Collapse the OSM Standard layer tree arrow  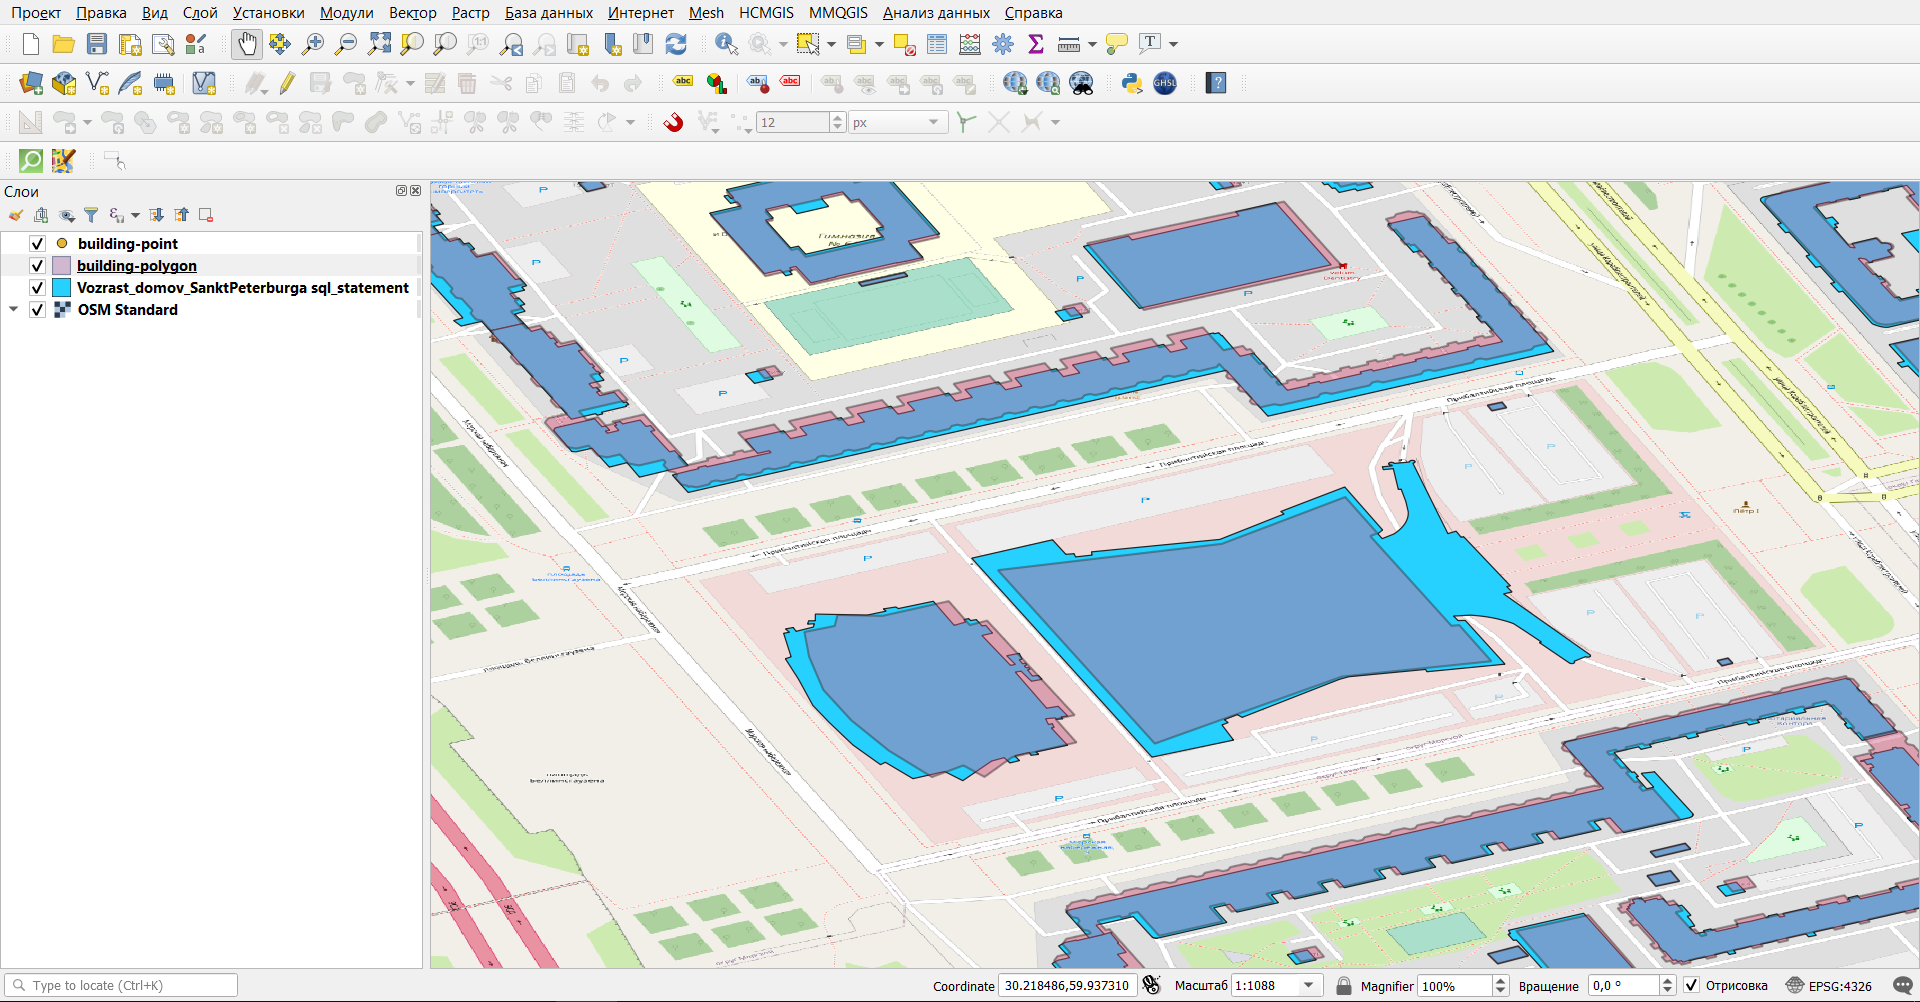click(14, 310)
